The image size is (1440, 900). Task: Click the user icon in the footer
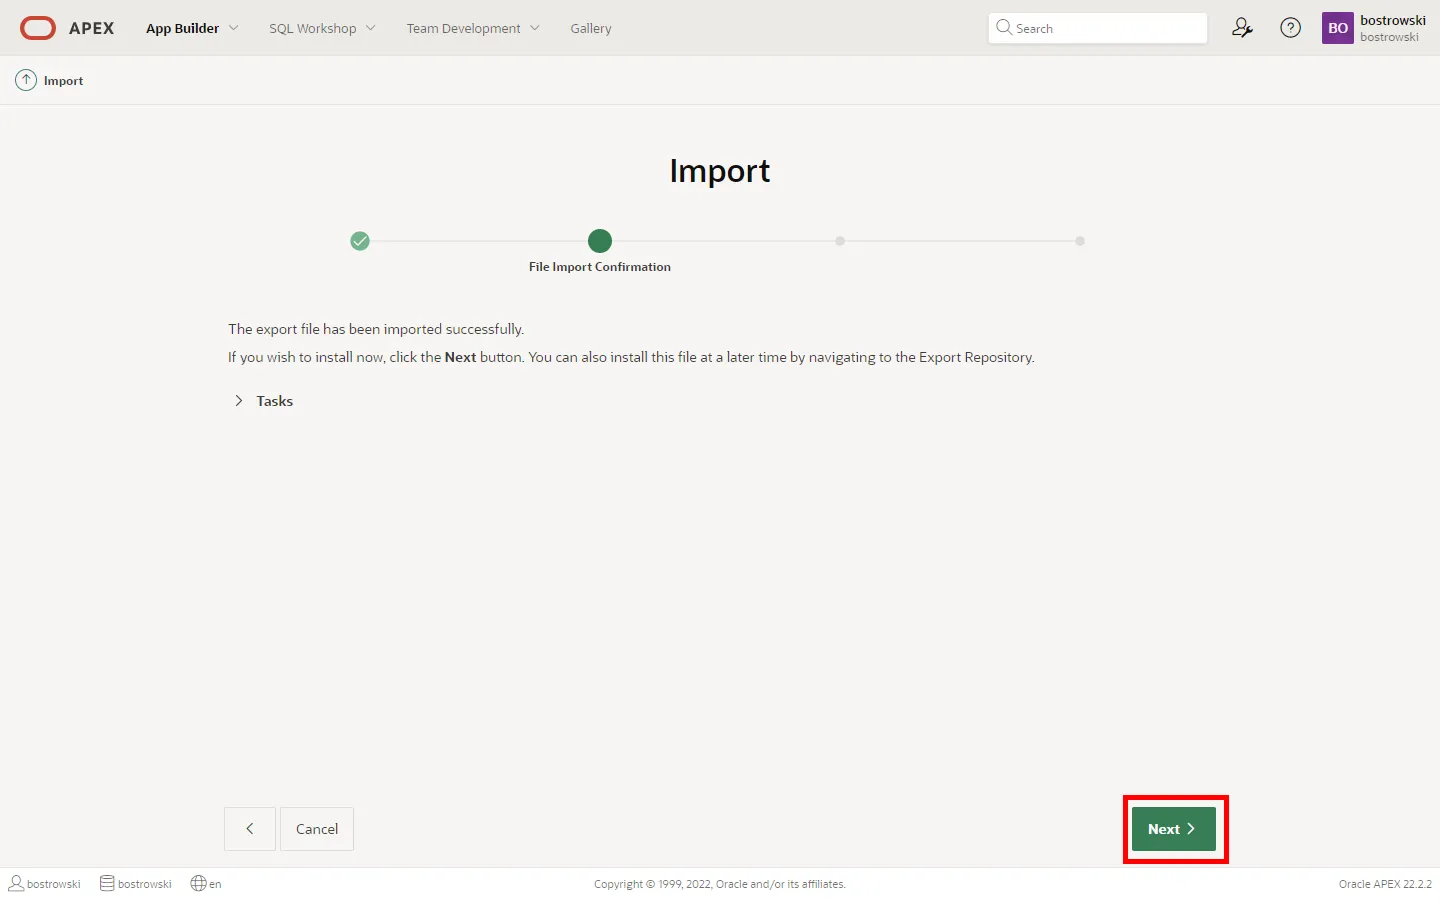pos(16,883)
